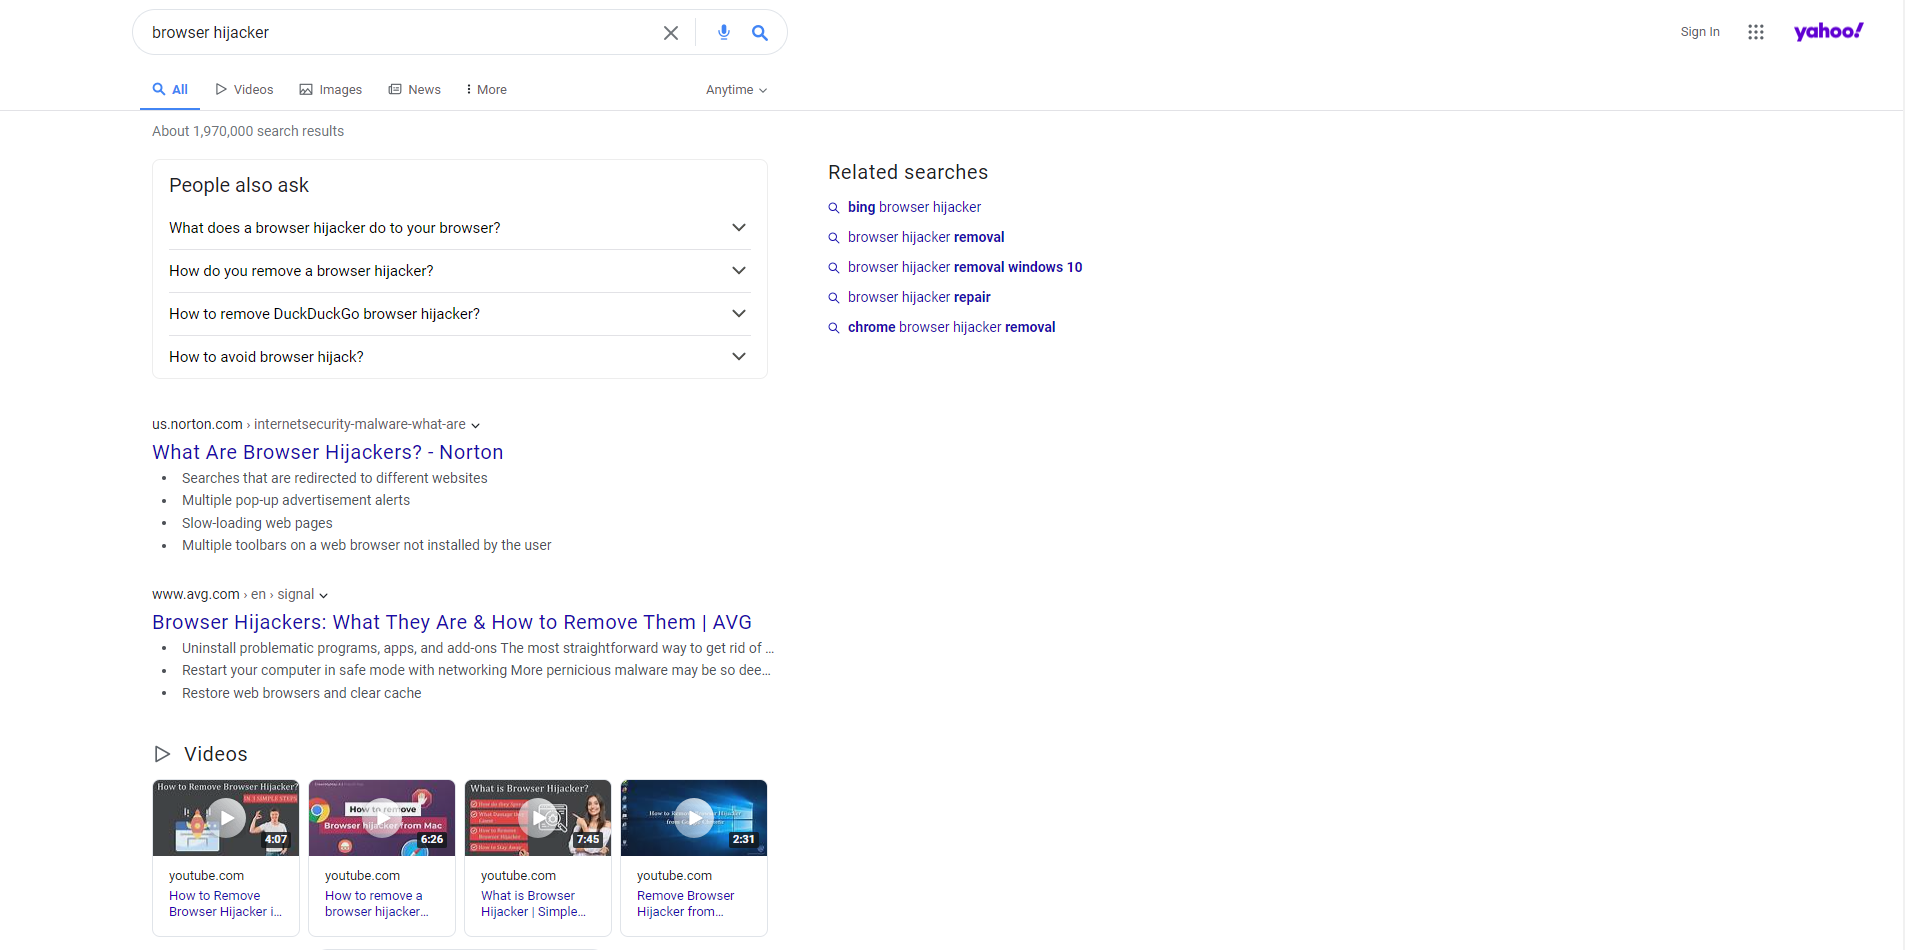Go to the Yahoo home logo

coord(1829,31)
